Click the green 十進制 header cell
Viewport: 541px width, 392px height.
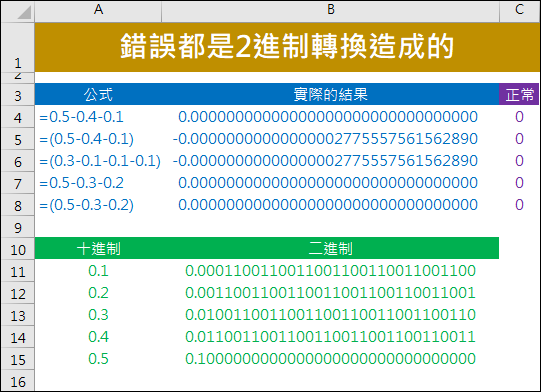[x=98, y=248]
